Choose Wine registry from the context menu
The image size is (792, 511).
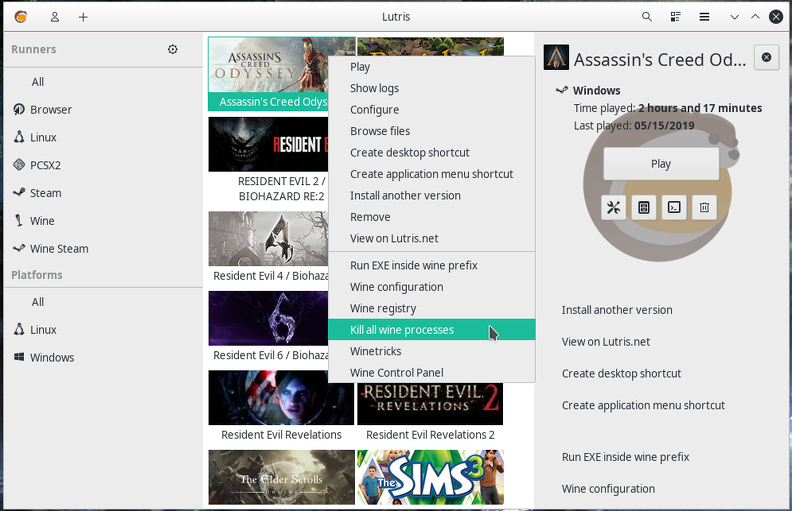pyautogui.click(x=431, y=308)
